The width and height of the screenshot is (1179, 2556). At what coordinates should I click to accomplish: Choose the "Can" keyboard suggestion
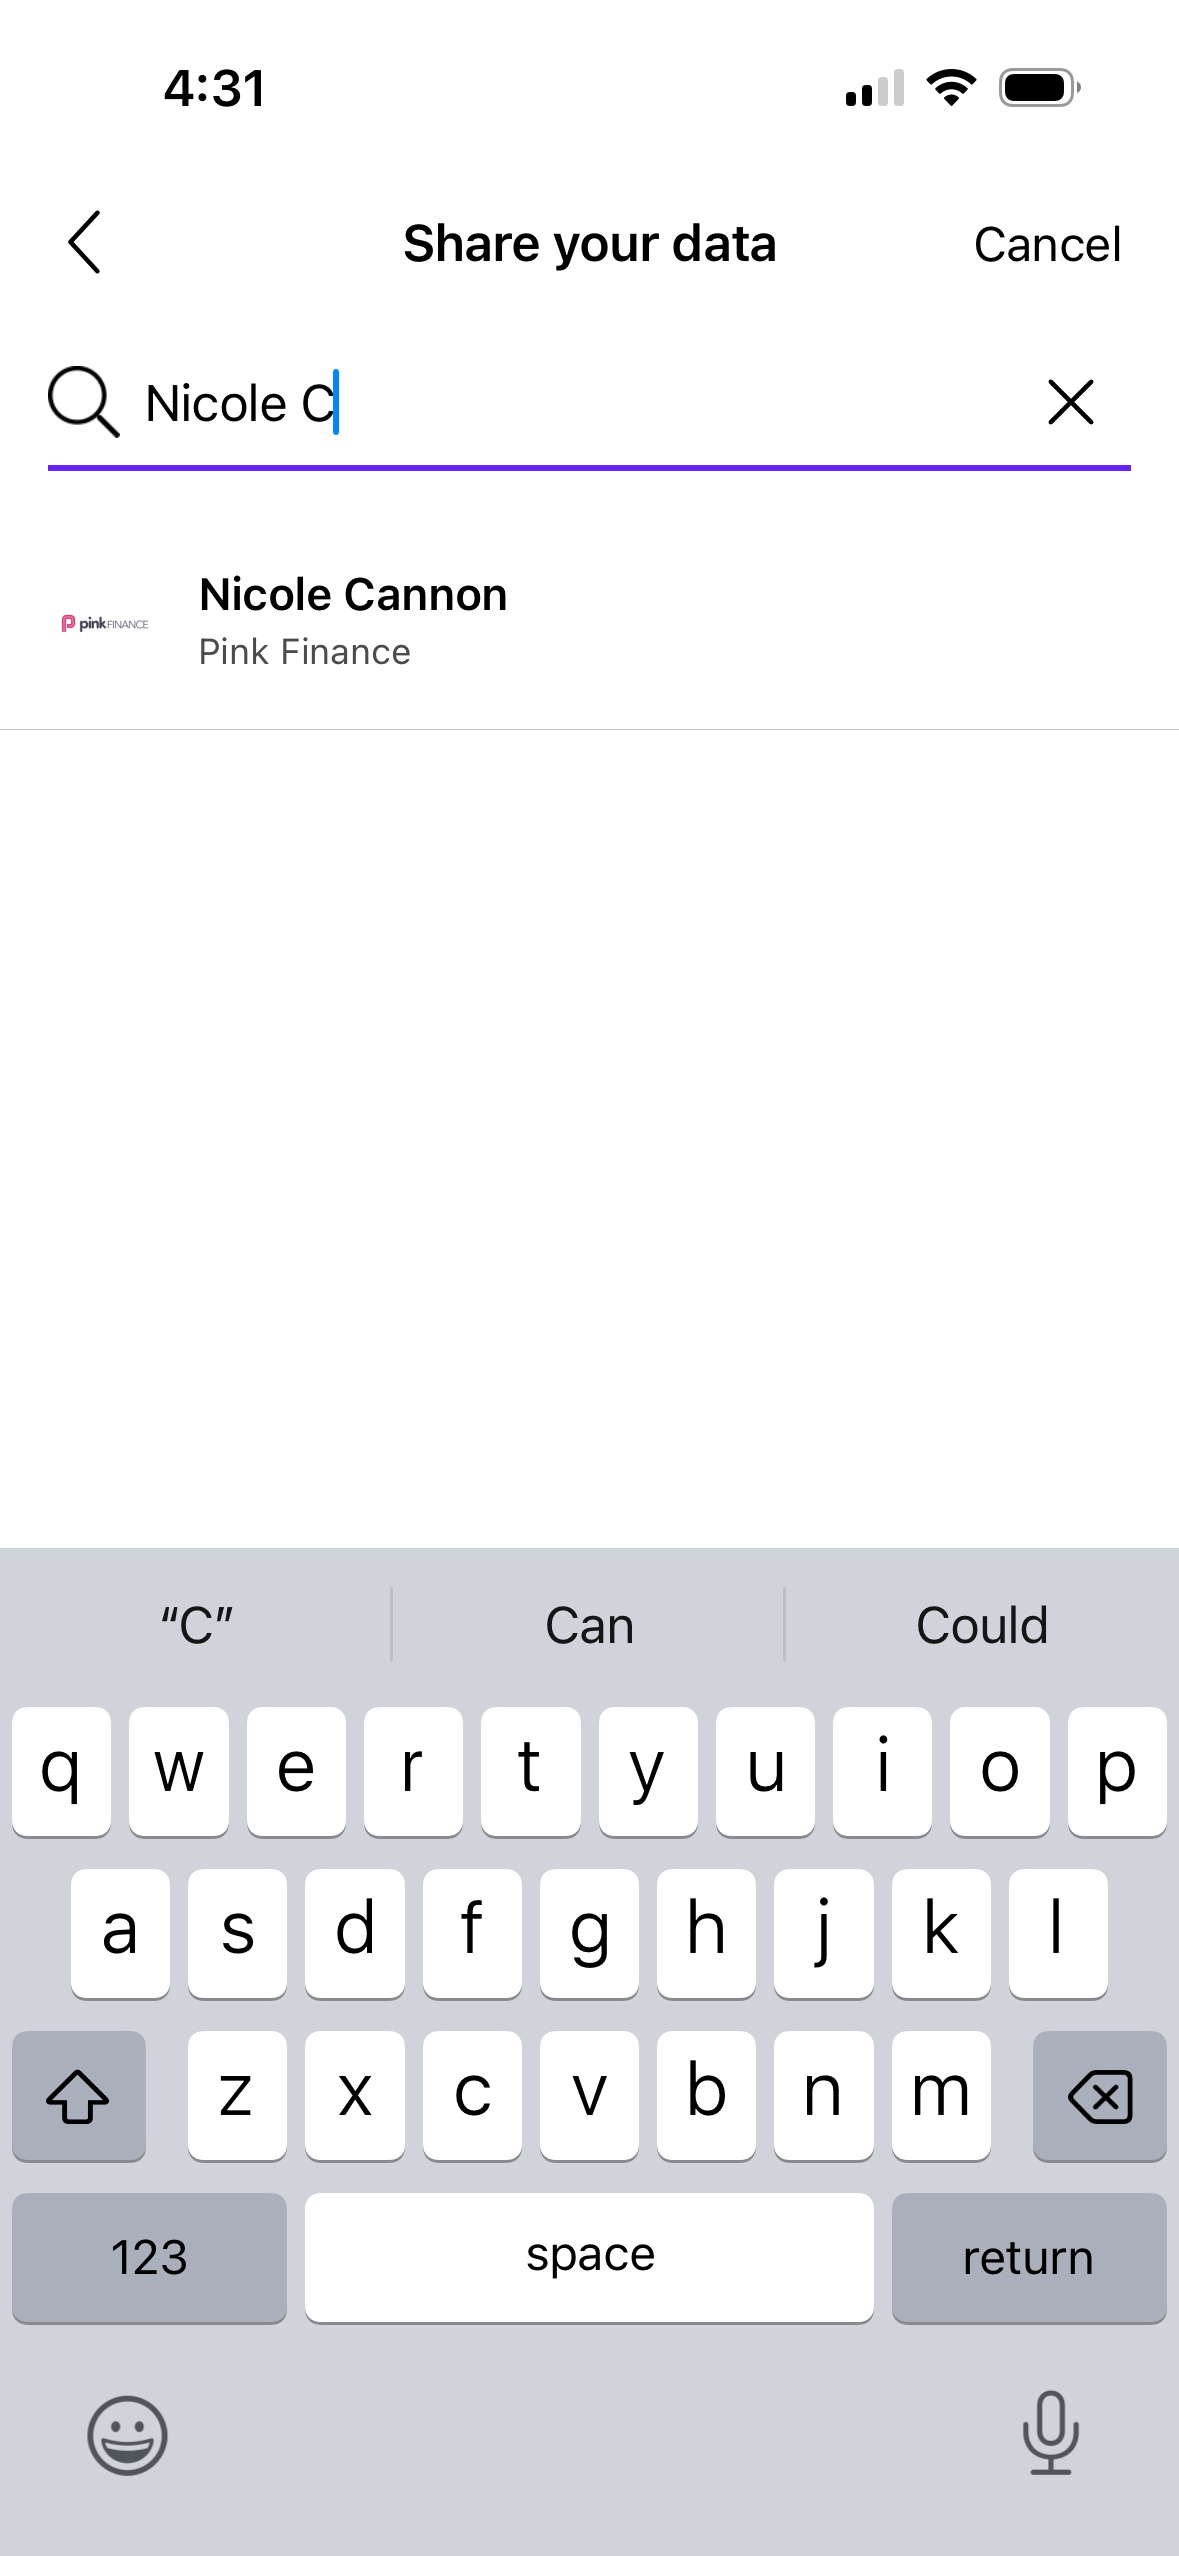(589, 1625)
